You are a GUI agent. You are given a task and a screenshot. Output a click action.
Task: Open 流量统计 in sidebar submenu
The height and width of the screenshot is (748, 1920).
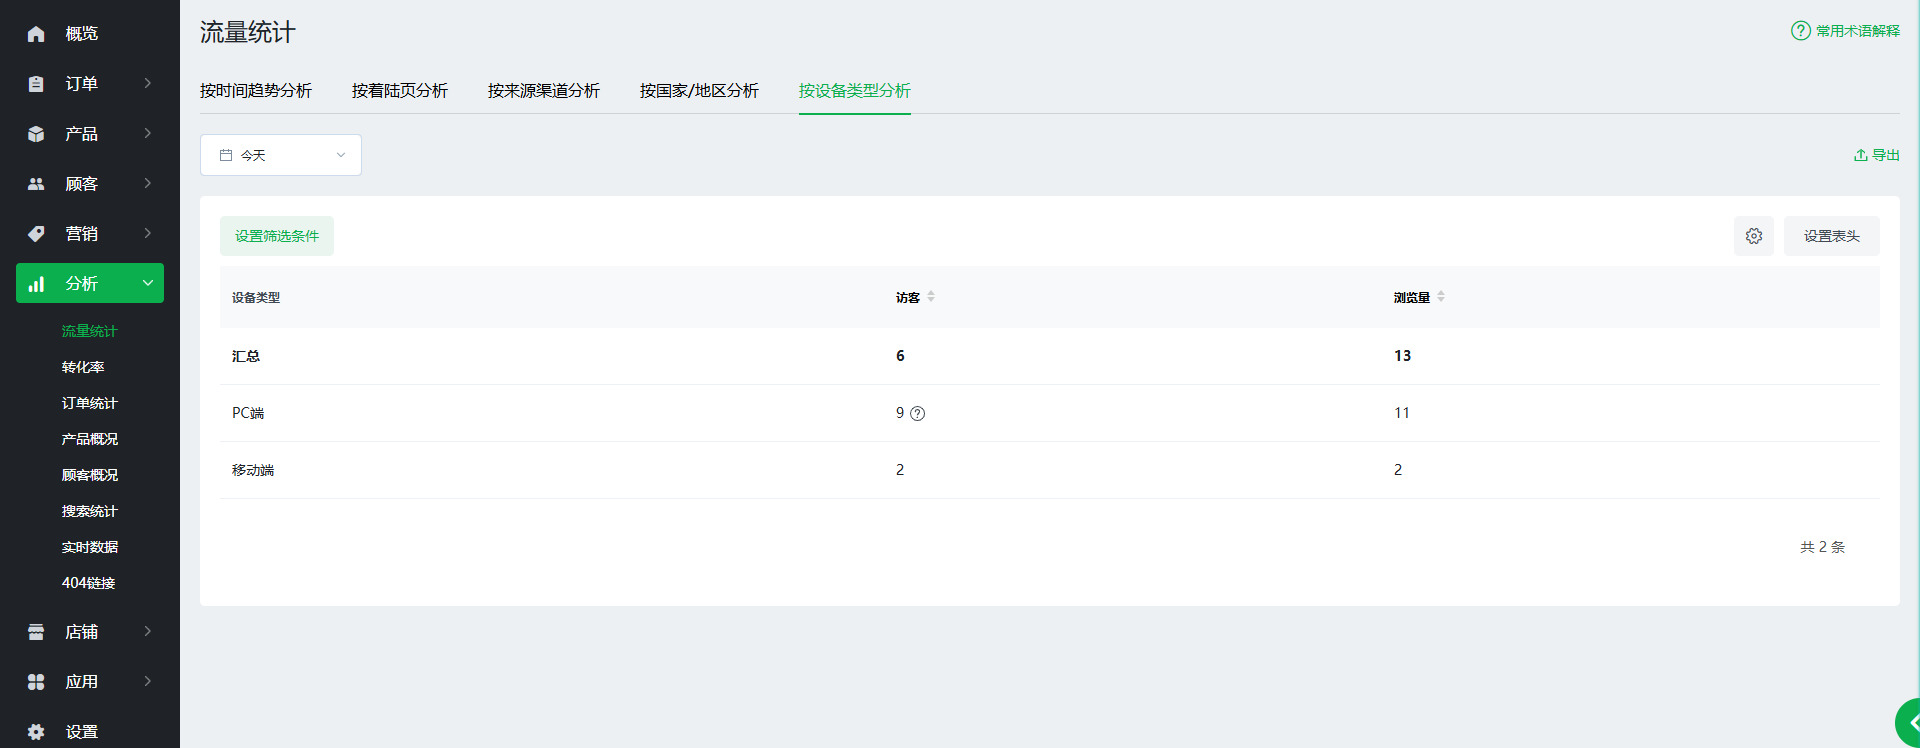coord(90,331)
